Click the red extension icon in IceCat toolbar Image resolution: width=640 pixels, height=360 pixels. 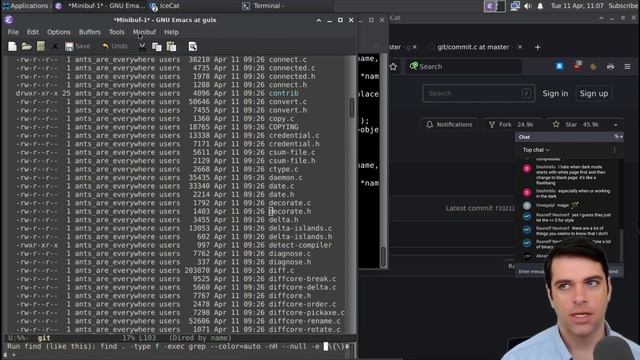[x=577, y=66]
